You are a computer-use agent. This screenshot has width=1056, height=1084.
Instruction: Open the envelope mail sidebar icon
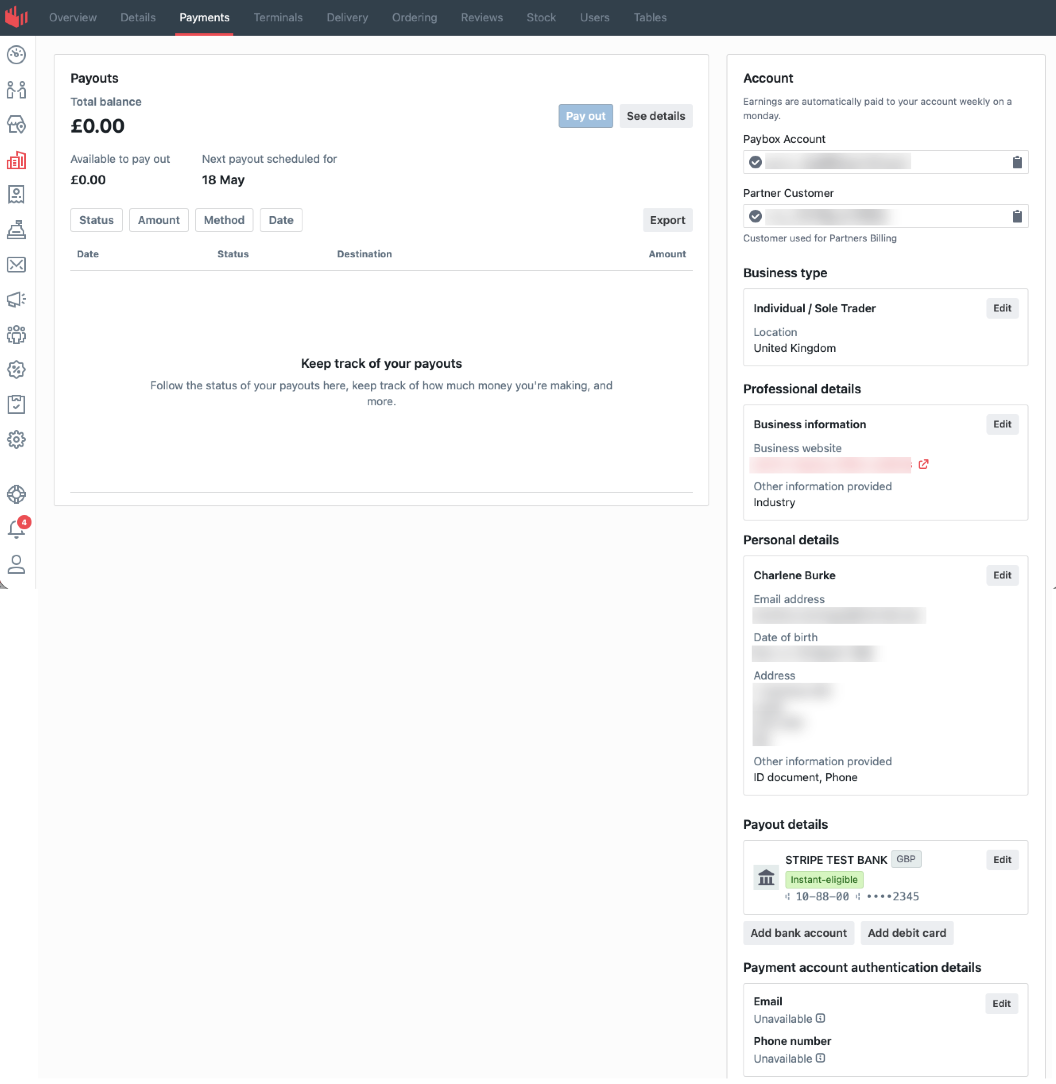tap(17, 265)
